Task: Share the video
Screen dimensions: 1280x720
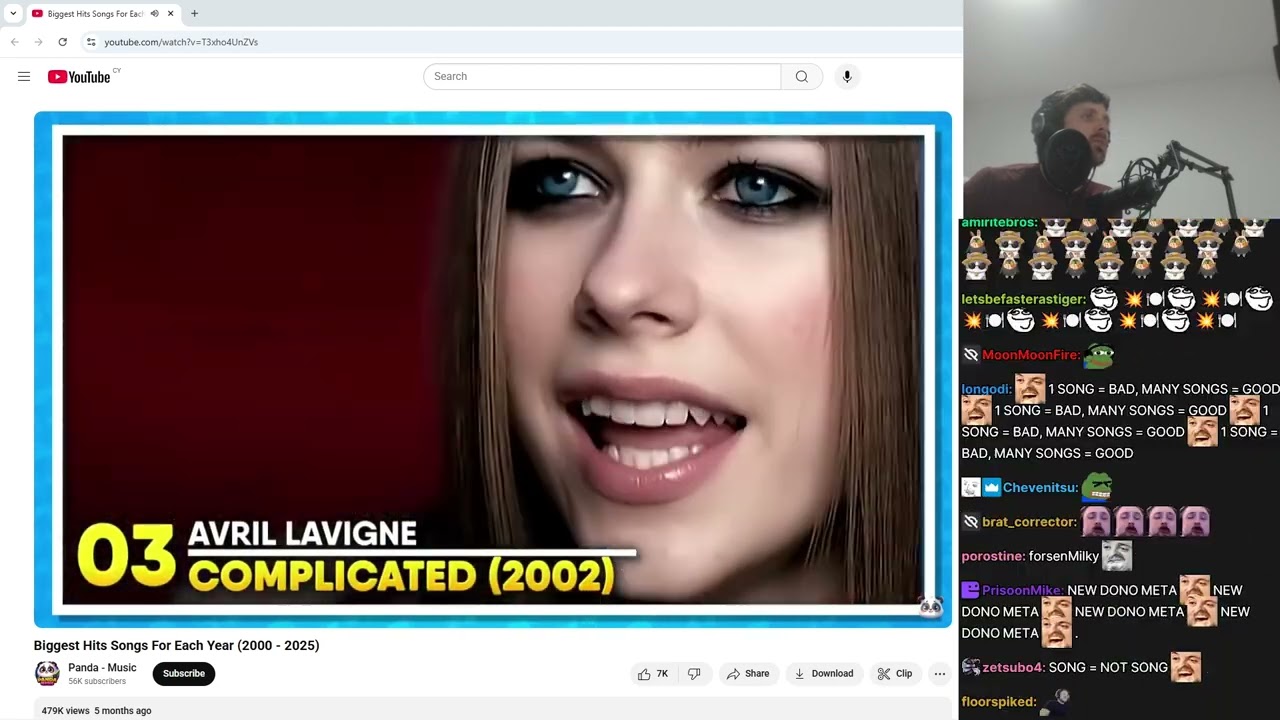Action: [x=748, y=674]
